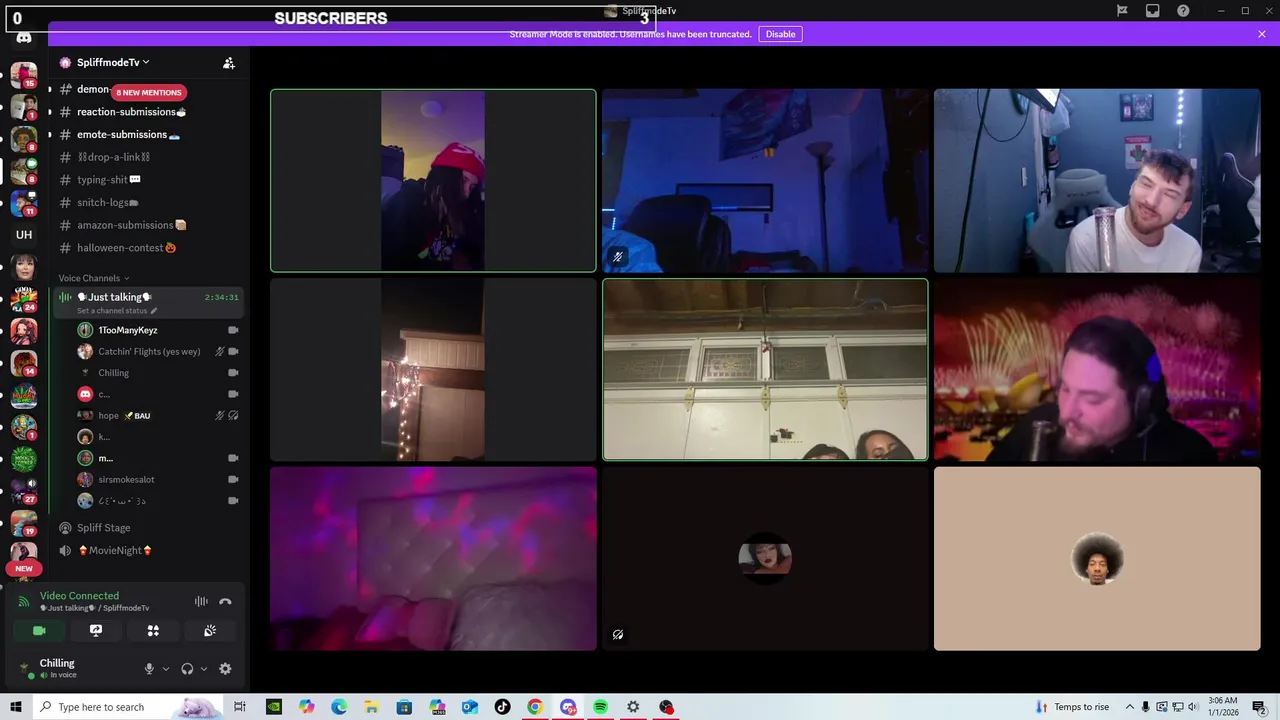Focus the white garage door video tile
The image size is (1280, 720).
[x=765, y=369]
